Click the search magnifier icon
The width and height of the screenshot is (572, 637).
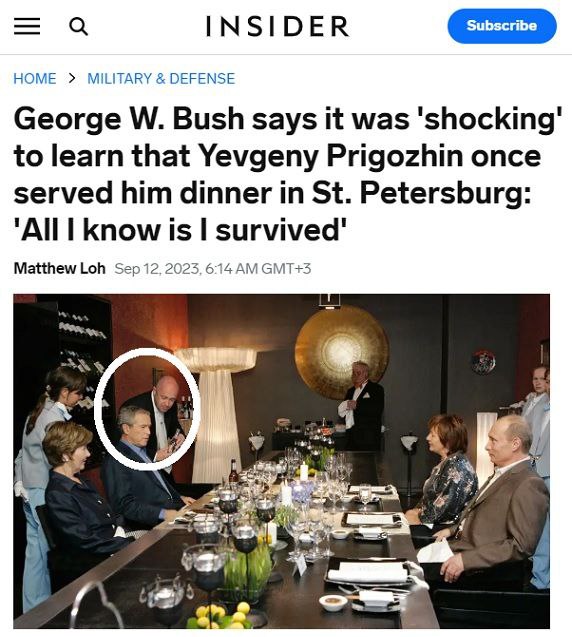(x=78, y=27)
